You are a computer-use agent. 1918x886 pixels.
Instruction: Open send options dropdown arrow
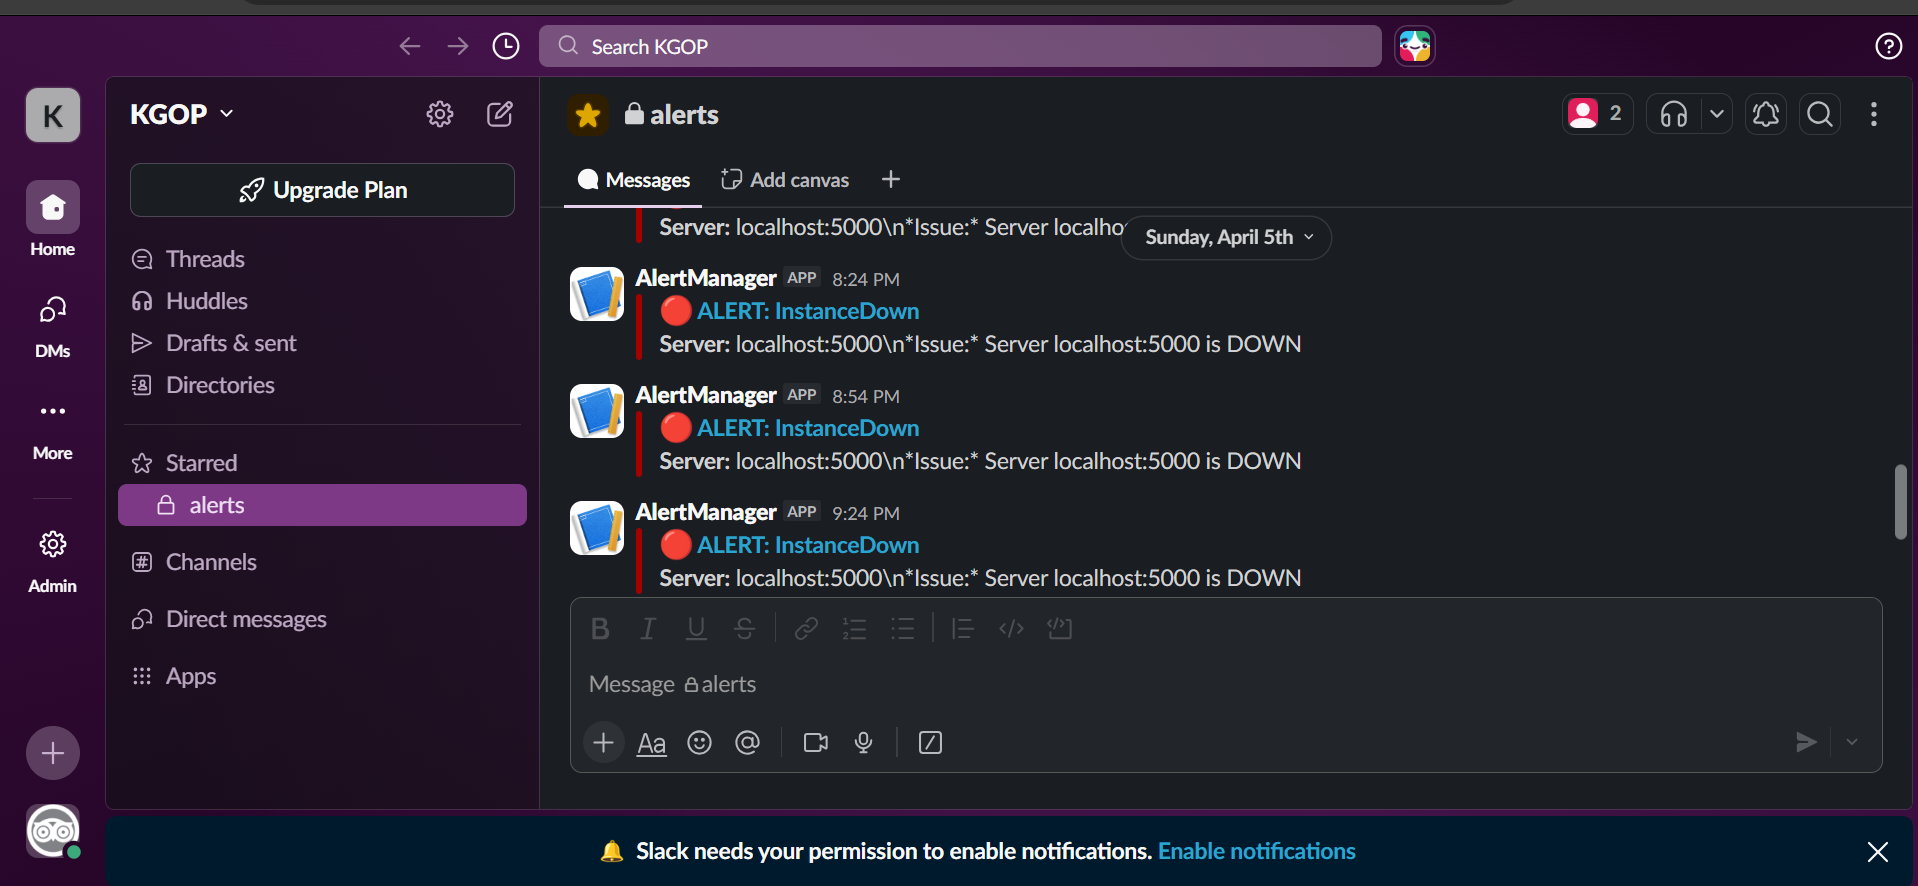(1852, 742)
